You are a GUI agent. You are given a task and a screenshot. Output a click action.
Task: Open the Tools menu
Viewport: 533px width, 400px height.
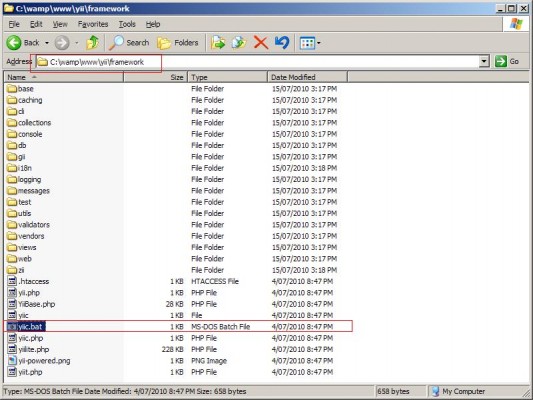click(x=127, y=24)
